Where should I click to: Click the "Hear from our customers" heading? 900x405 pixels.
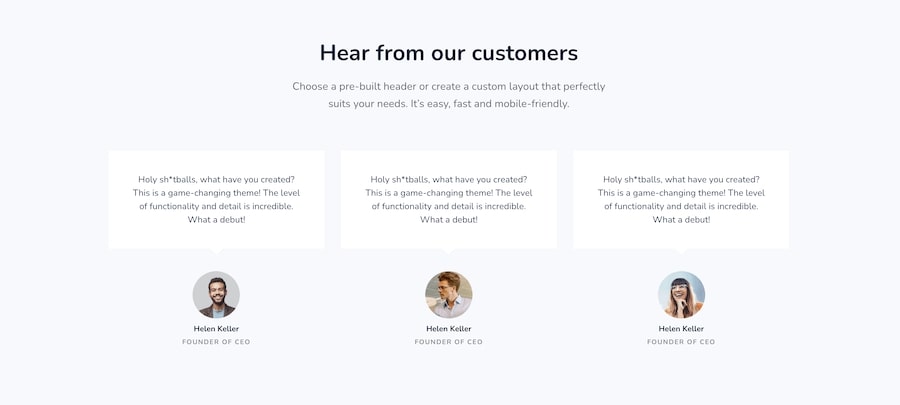[449, 53]
